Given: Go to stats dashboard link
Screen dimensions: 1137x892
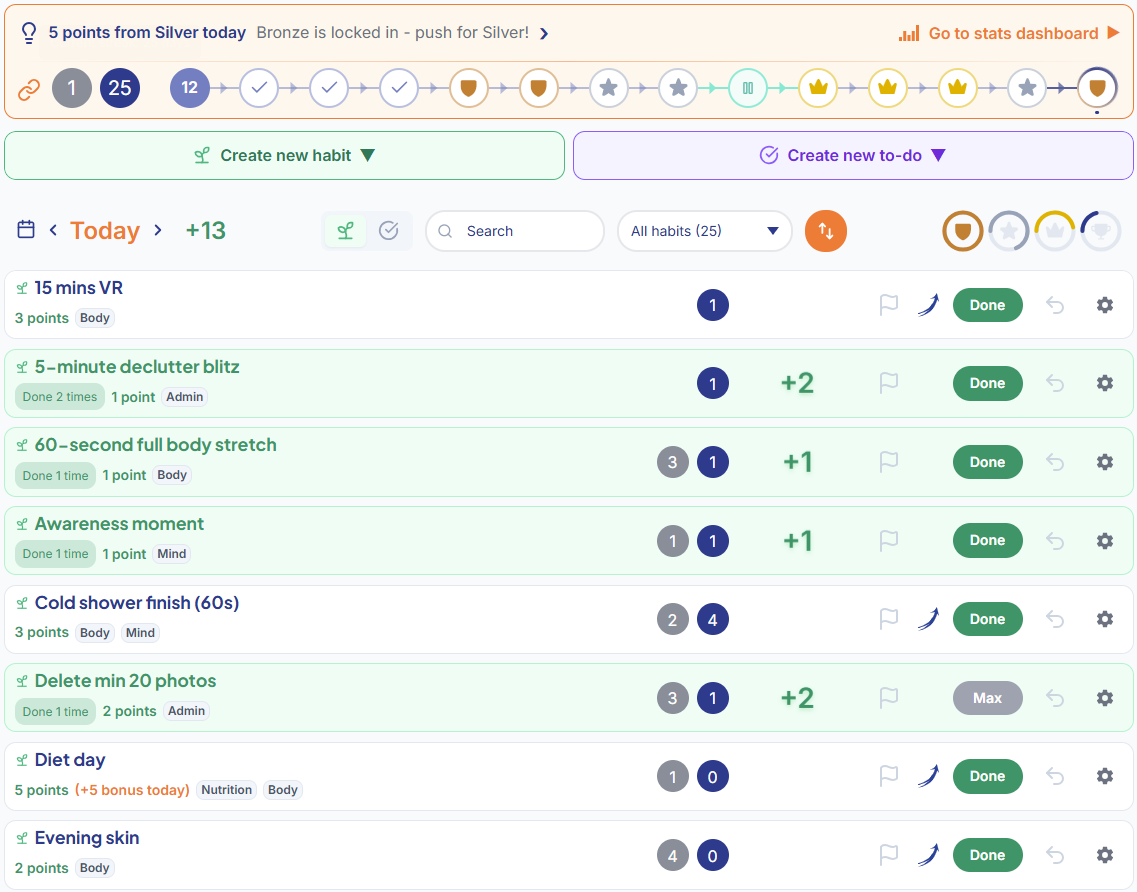Looking at the screenshot, I should tap(1009, 33).
